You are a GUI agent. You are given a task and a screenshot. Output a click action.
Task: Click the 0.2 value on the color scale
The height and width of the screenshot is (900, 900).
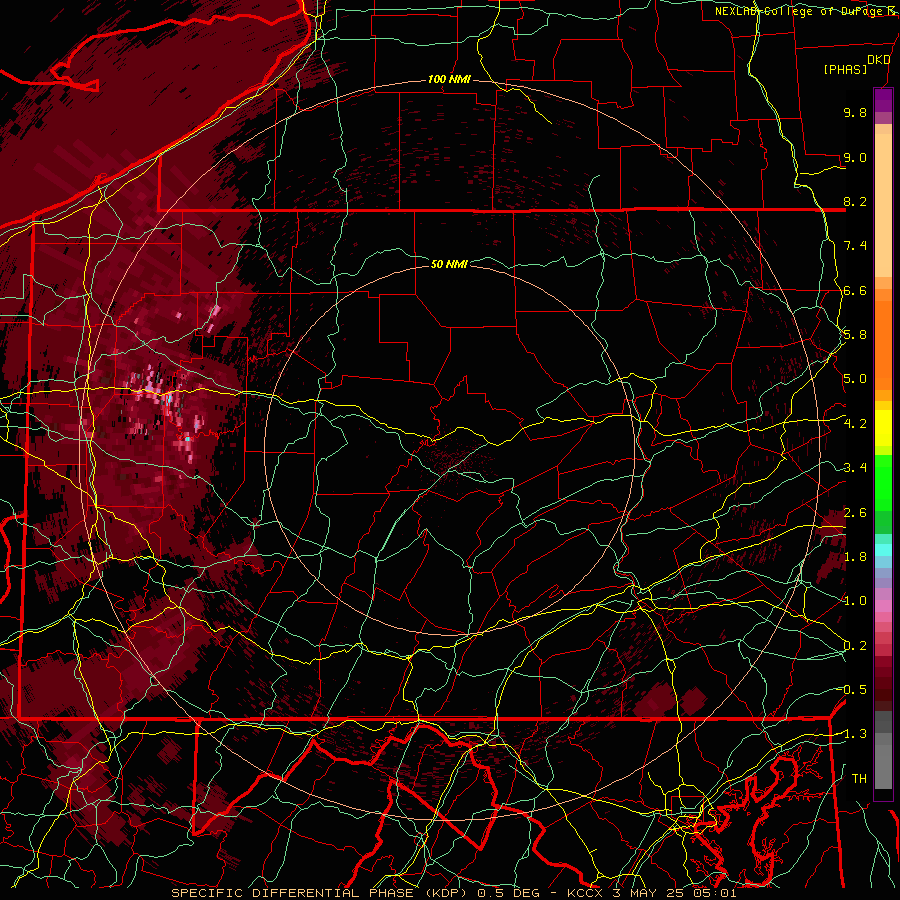click(x=855, y=646)
